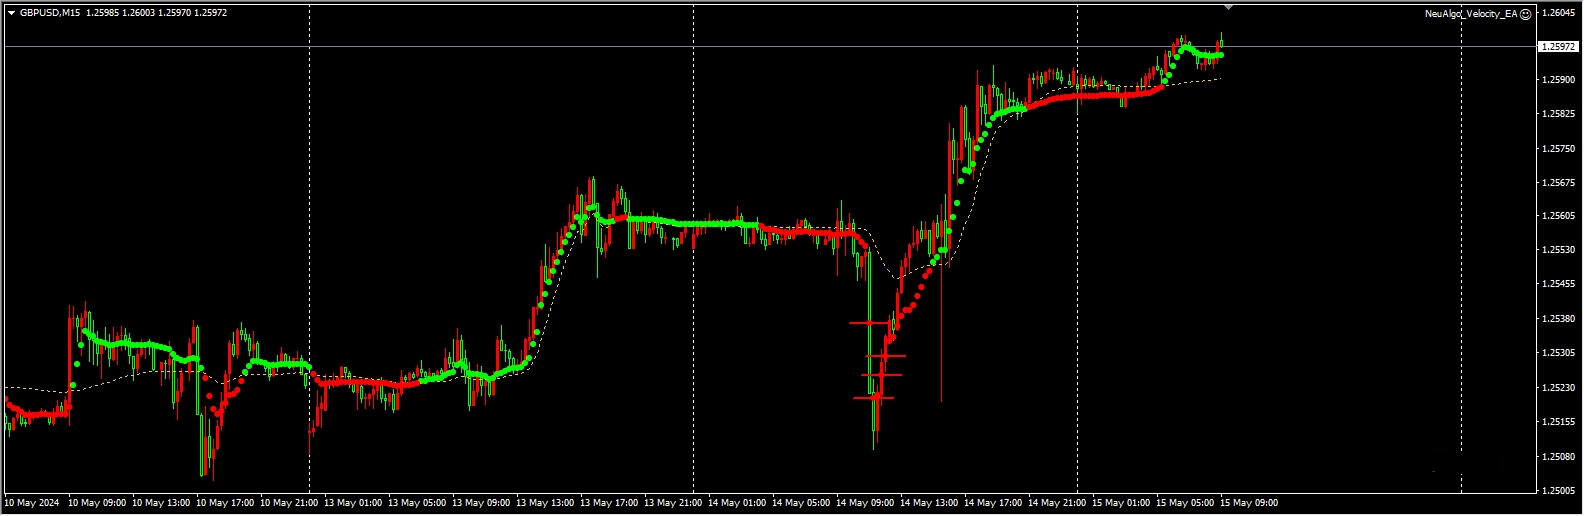Click the NeuAlgo_Velocity_EA smiley face icon
Viewport: 1584px width, 516px height.
1526,14
